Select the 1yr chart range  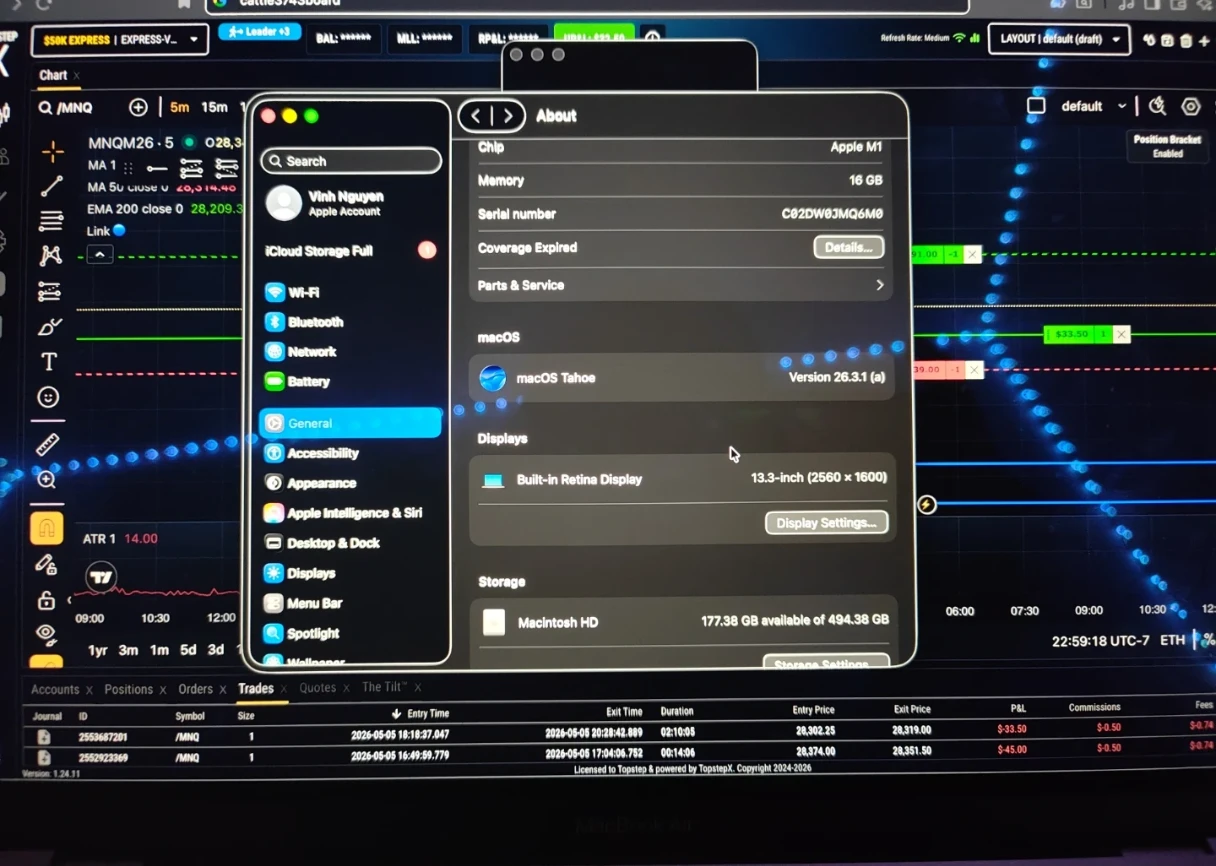click(x=98, y=650)
